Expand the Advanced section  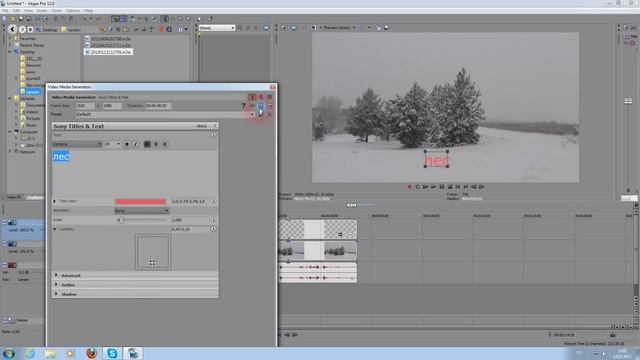pos(56,276)
